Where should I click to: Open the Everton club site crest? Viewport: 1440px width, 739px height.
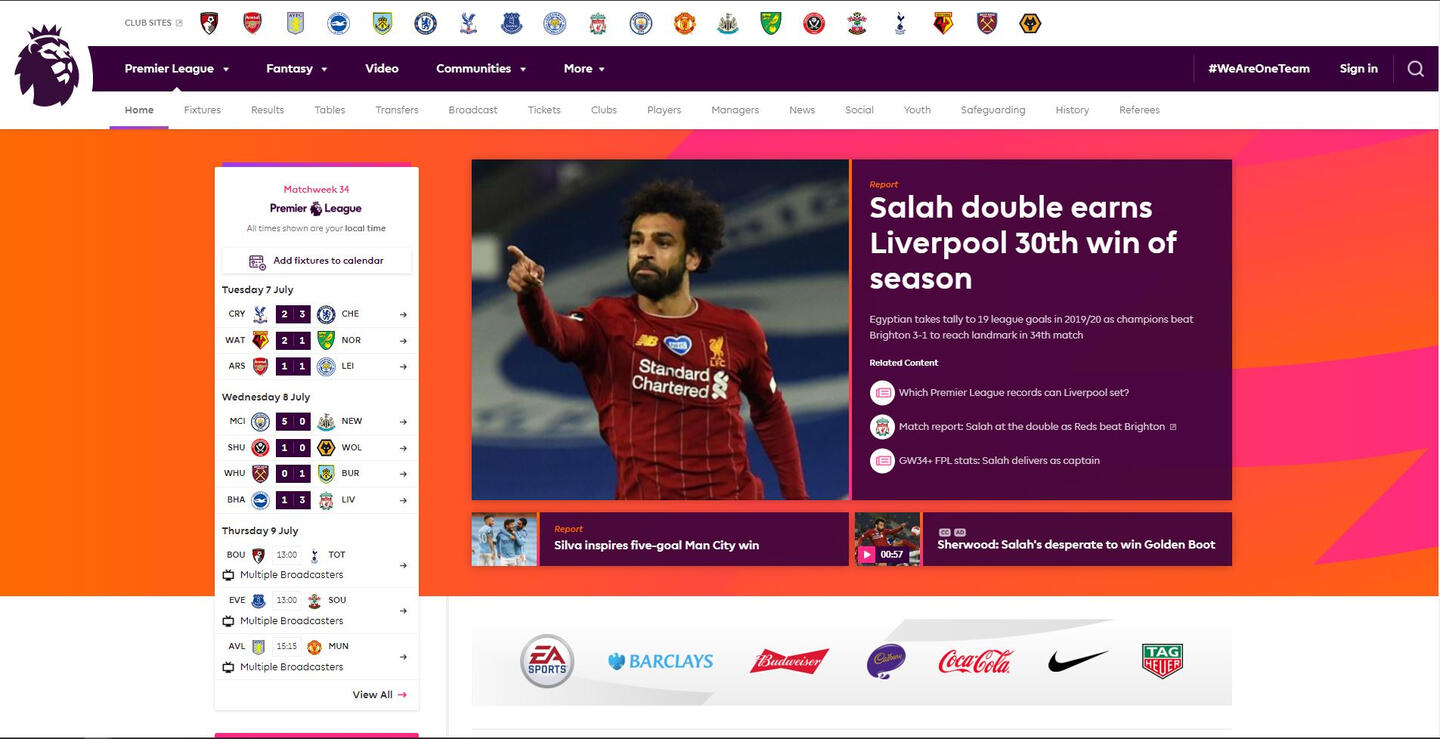point(511,23)
